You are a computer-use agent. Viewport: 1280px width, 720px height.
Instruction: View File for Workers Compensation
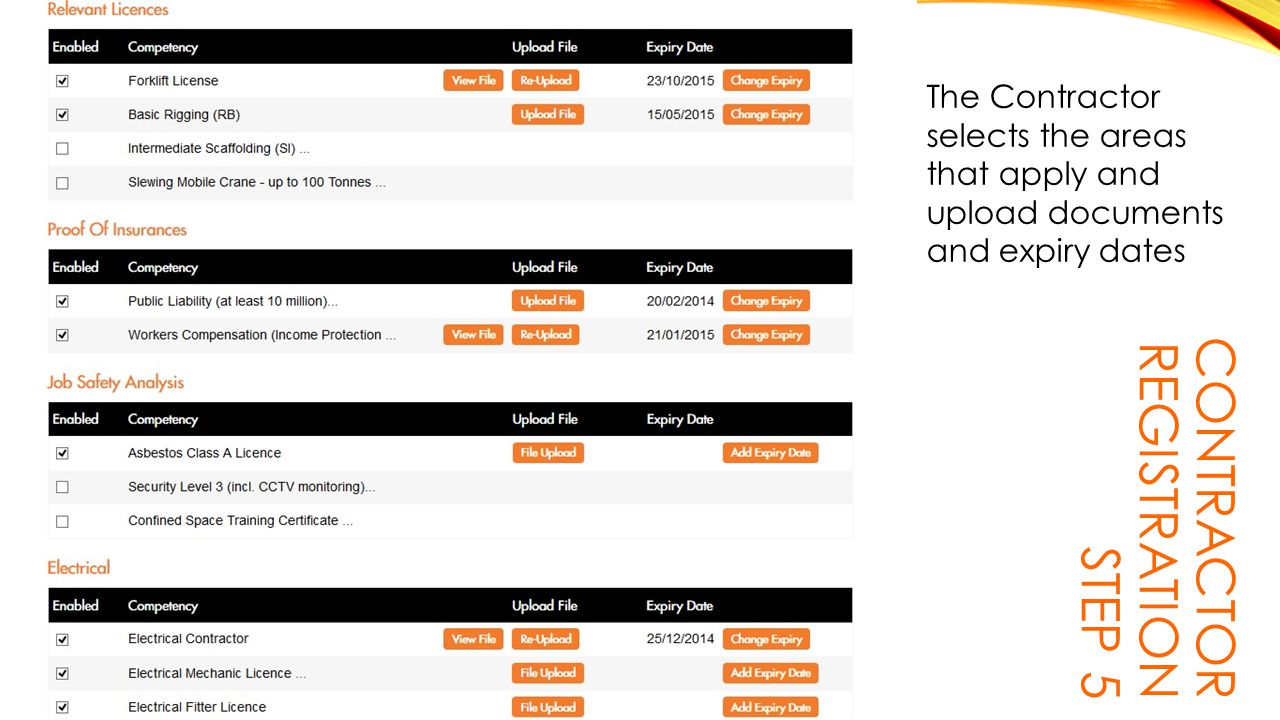pyautogui.click(x=474, y=335)
